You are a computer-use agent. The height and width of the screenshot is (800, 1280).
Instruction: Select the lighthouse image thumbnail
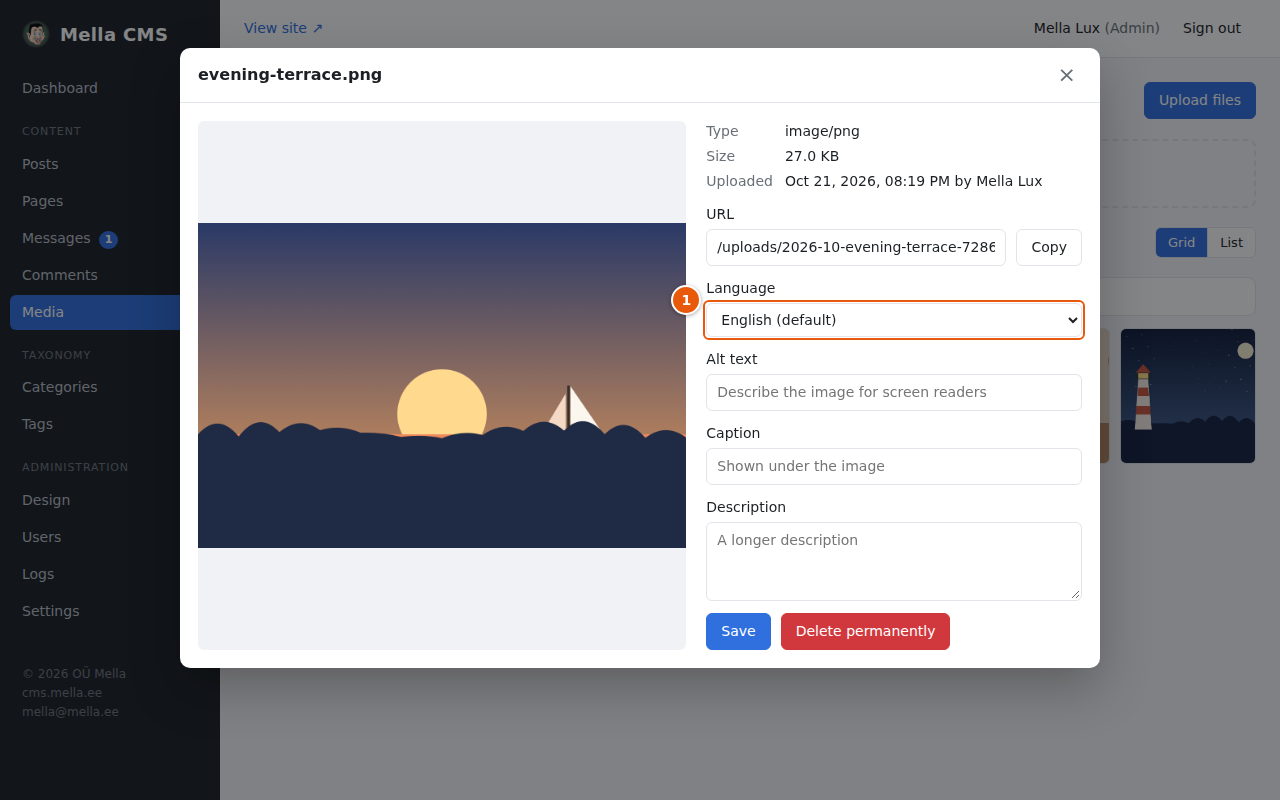pyautogui.click(x=1188, y=396)
